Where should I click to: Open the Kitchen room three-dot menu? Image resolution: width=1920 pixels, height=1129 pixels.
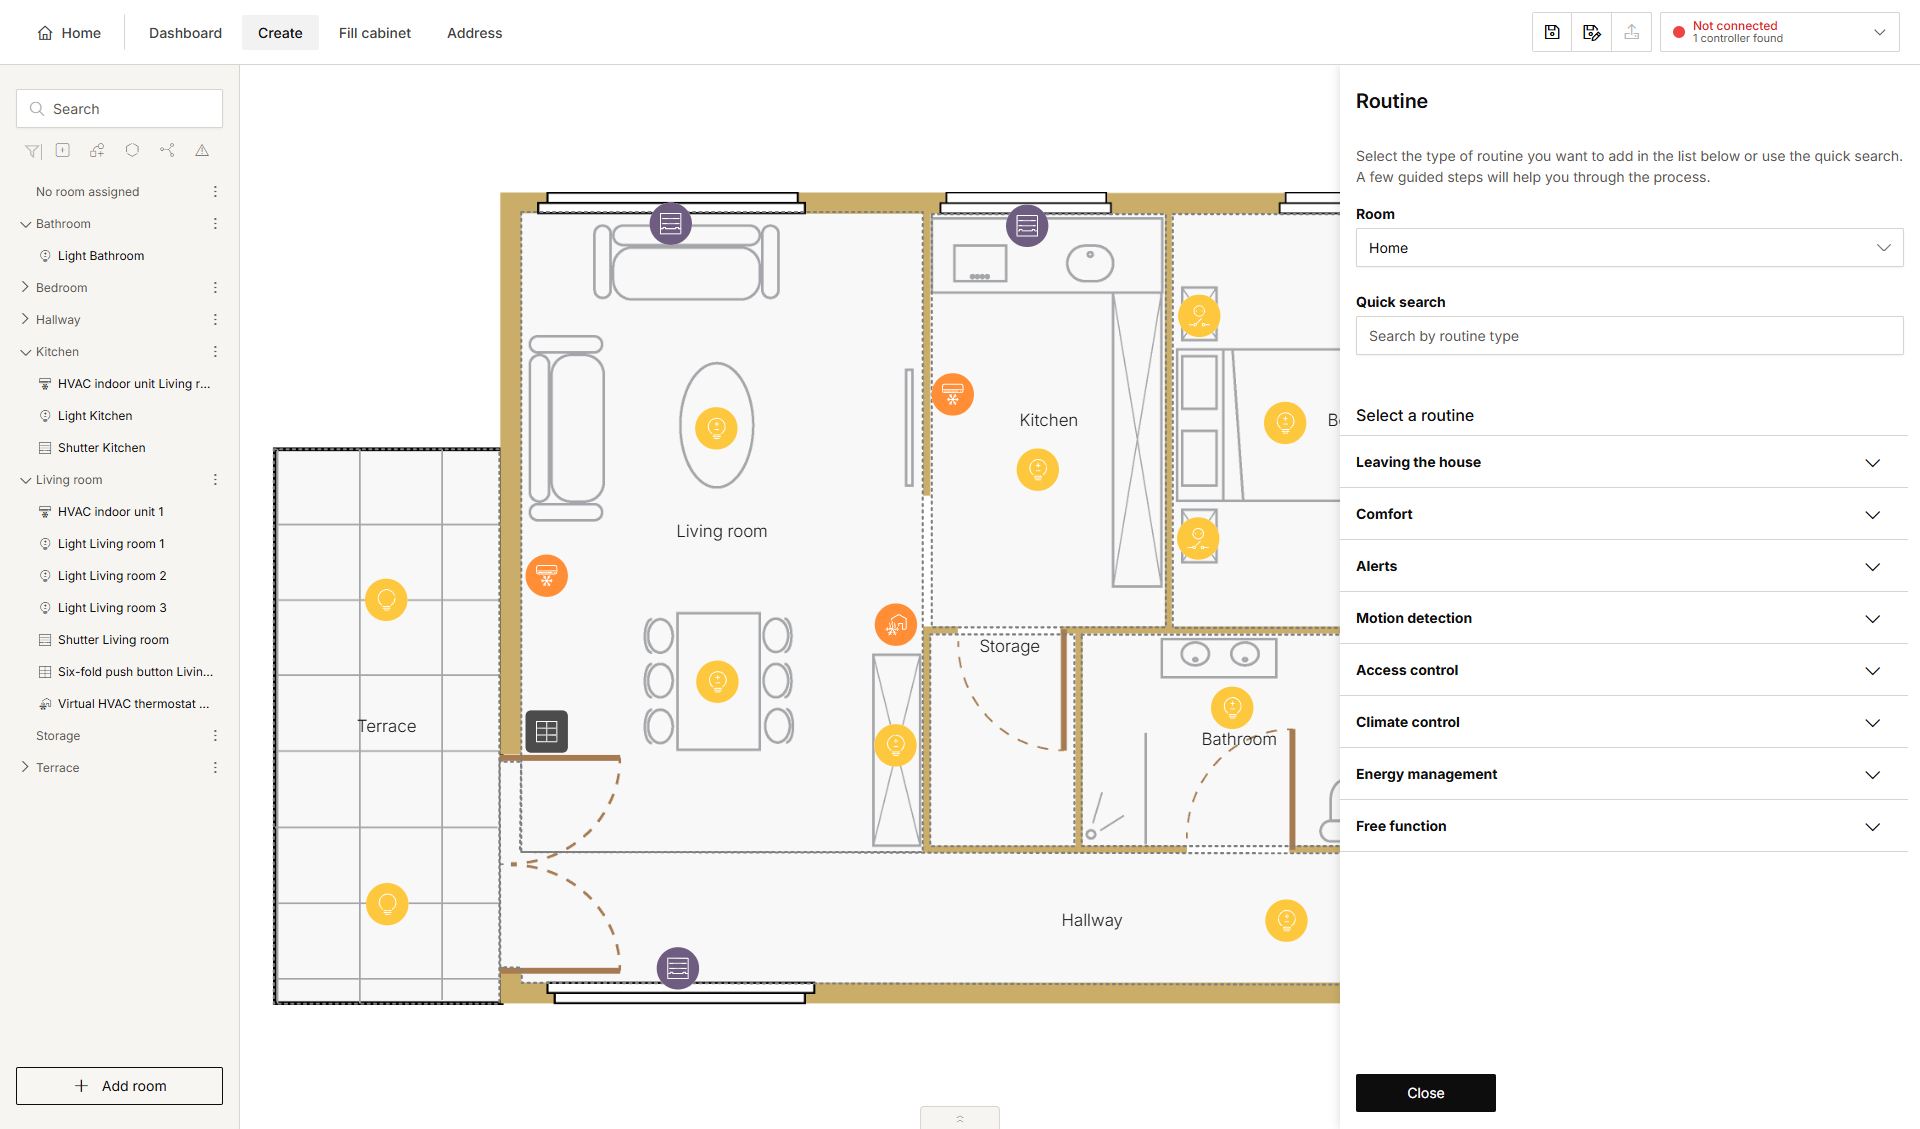(x=215, y=352)
